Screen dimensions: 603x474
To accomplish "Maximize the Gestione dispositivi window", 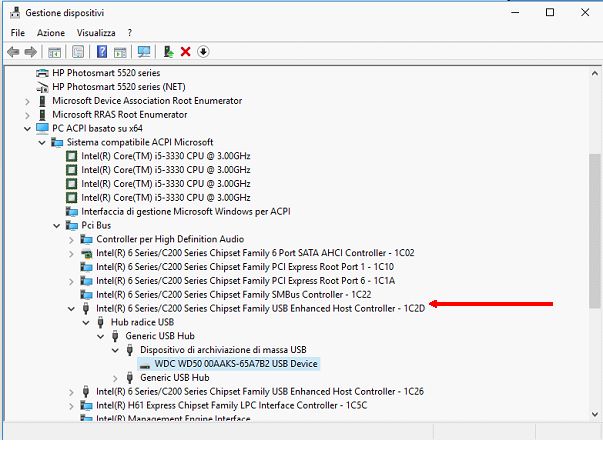I will click(550, 12).
